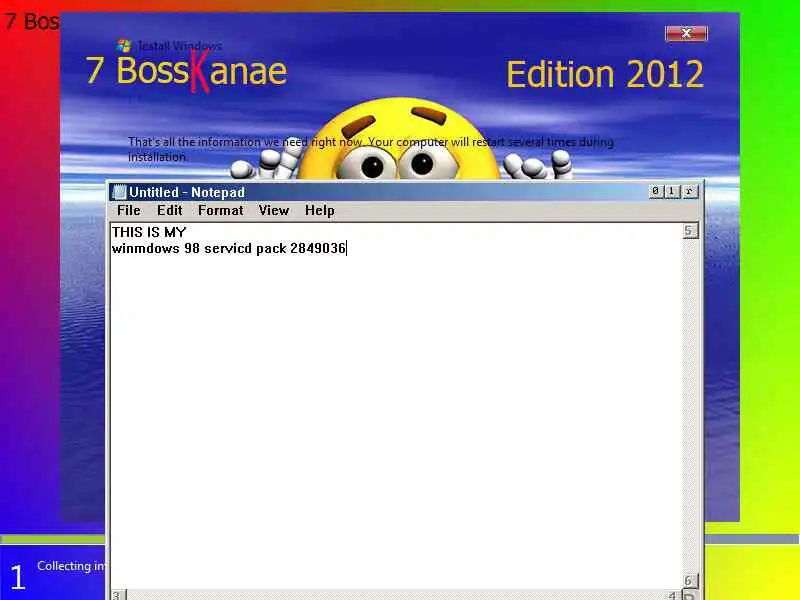The height and width of the screenshot is (600, 800).
Task: Close the Untitled Notepad window
Action: click(x=689, y=191)
